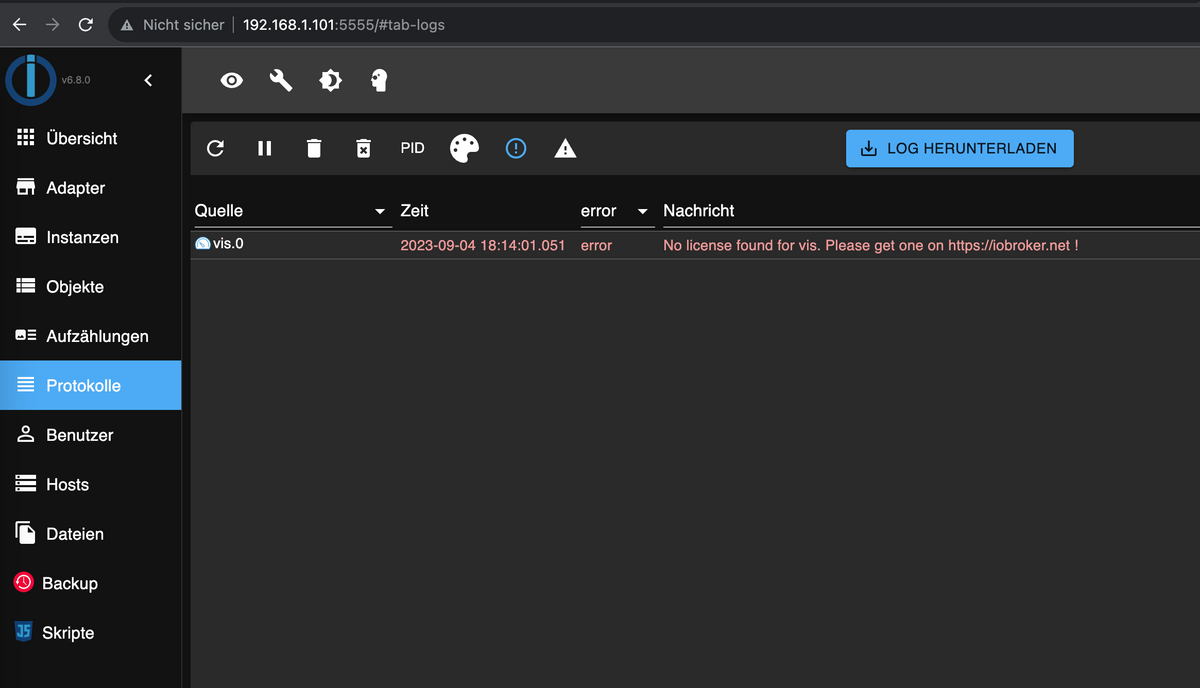Screen dimensions: 1200x688
Task: Open the wrench system settings icon
Action: (281, 81)
